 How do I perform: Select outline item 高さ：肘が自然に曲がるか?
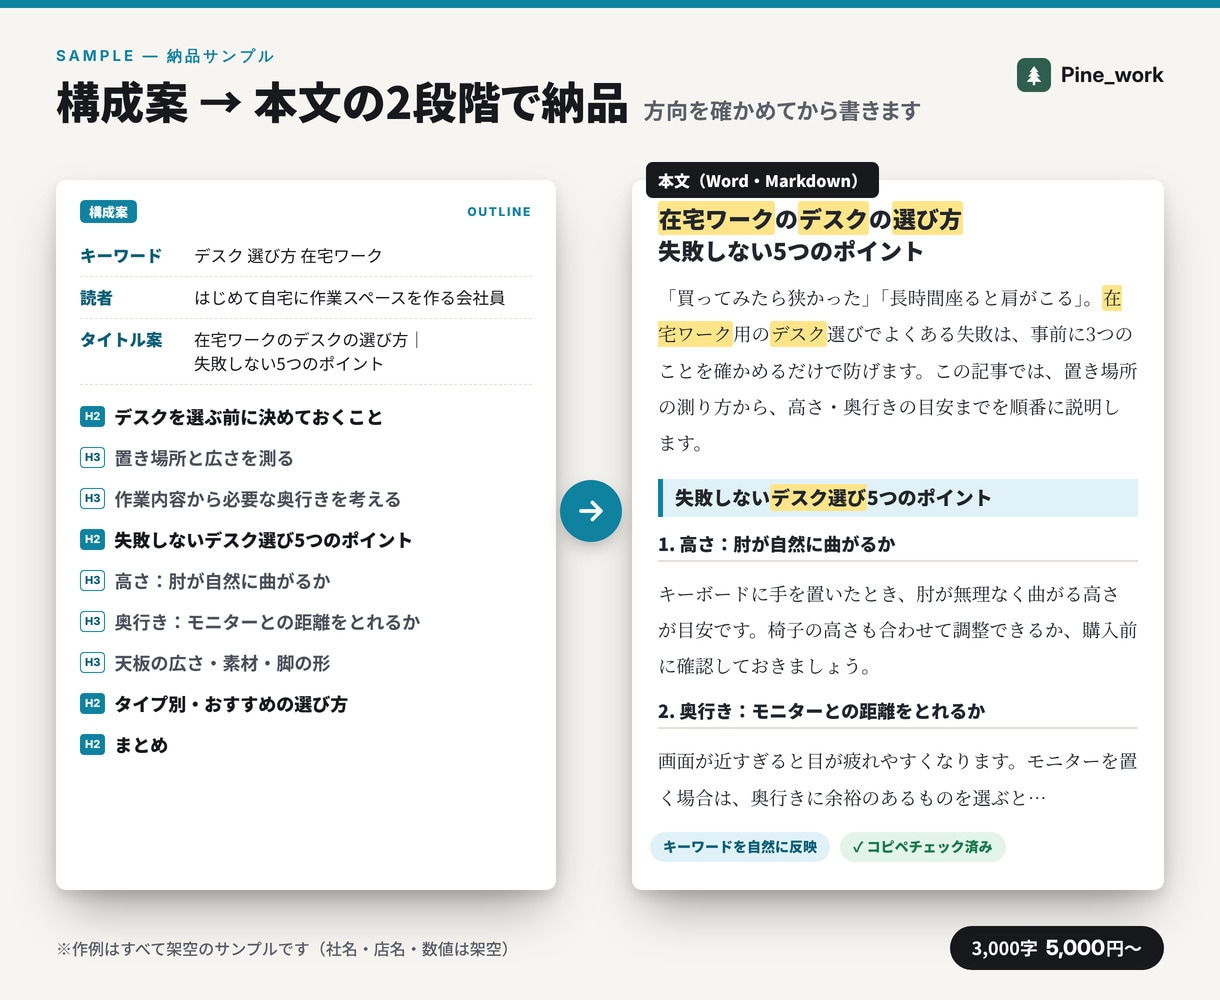click(222, 581)
